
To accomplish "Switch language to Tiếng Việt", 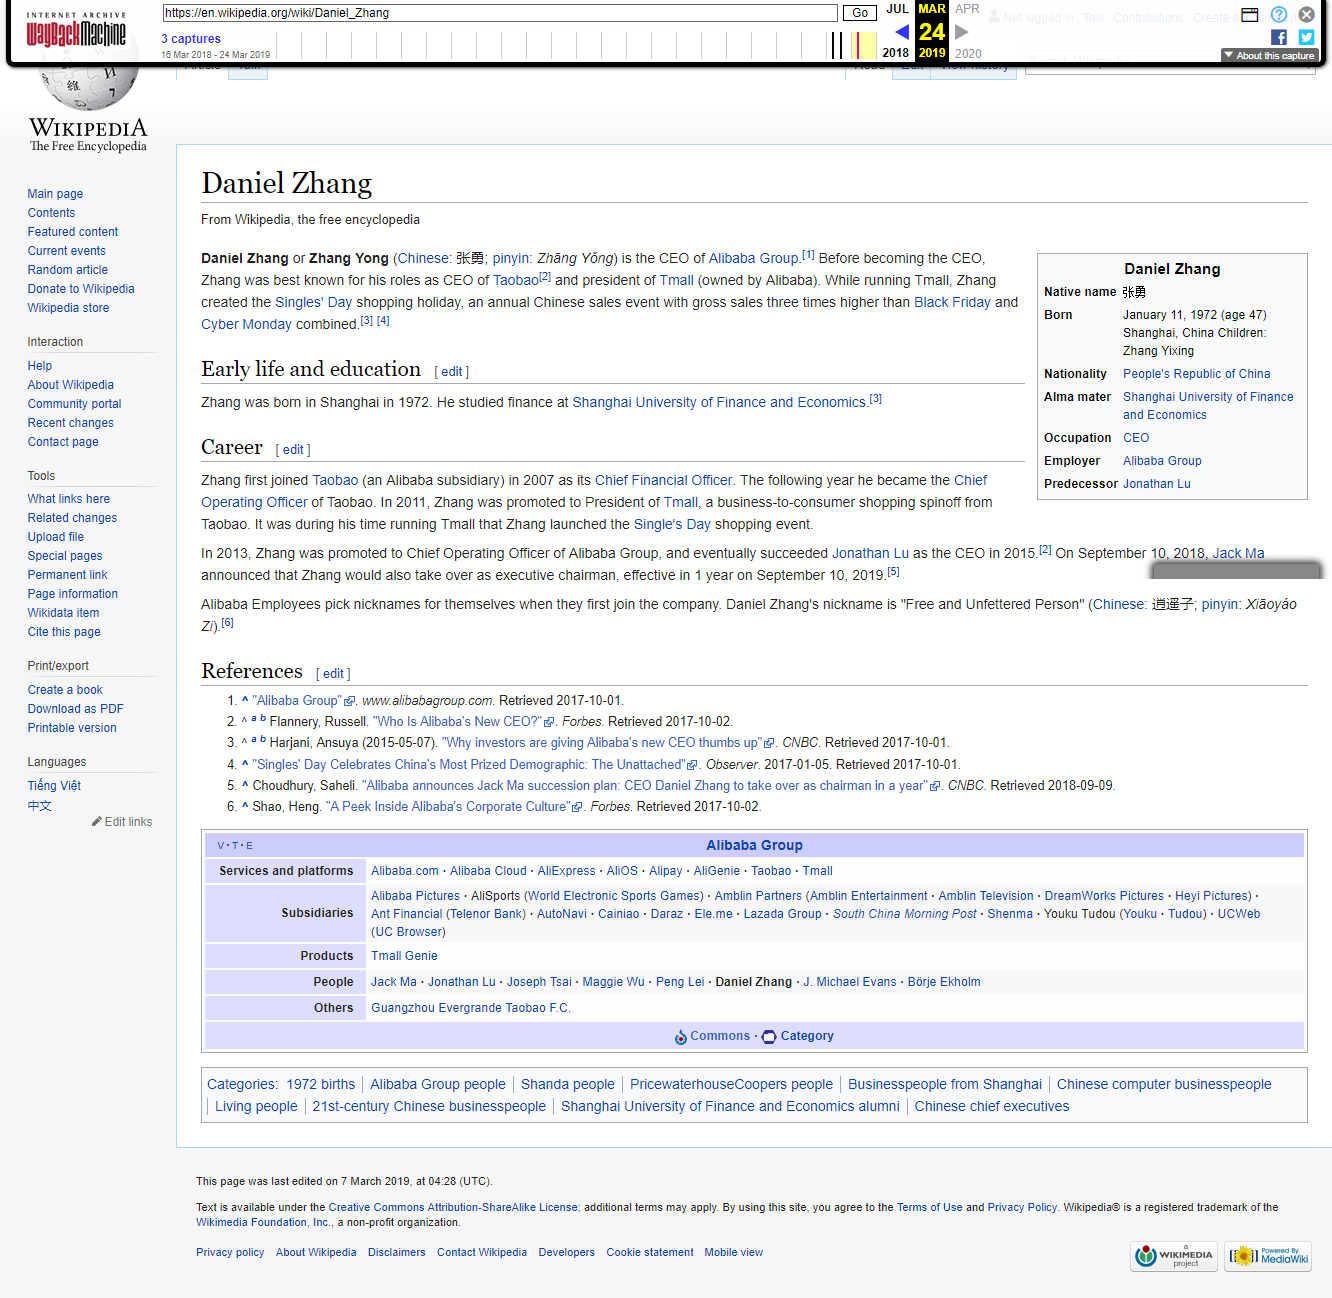I will pos(54,786).
